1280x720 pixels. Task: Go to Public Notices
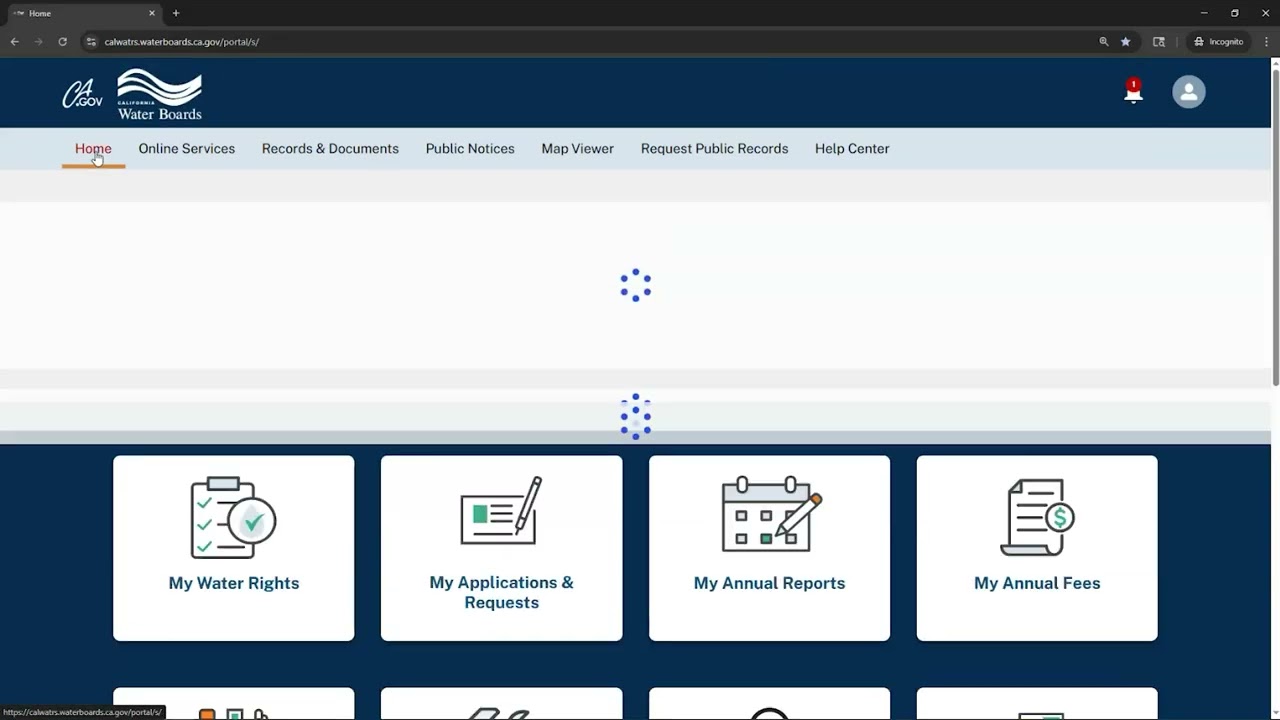coord(470,148)
